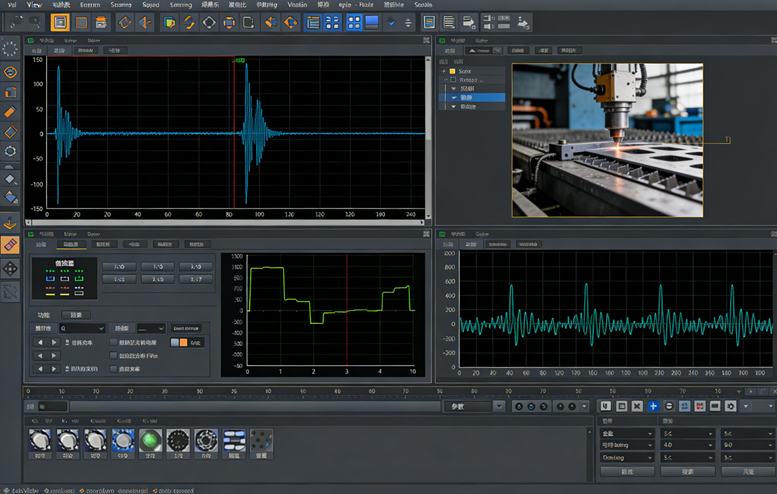Choose the orange pencil tool in left sidebar
Image resolution: width=777 pixels, height=494 pixels.
tap(10, 112)
